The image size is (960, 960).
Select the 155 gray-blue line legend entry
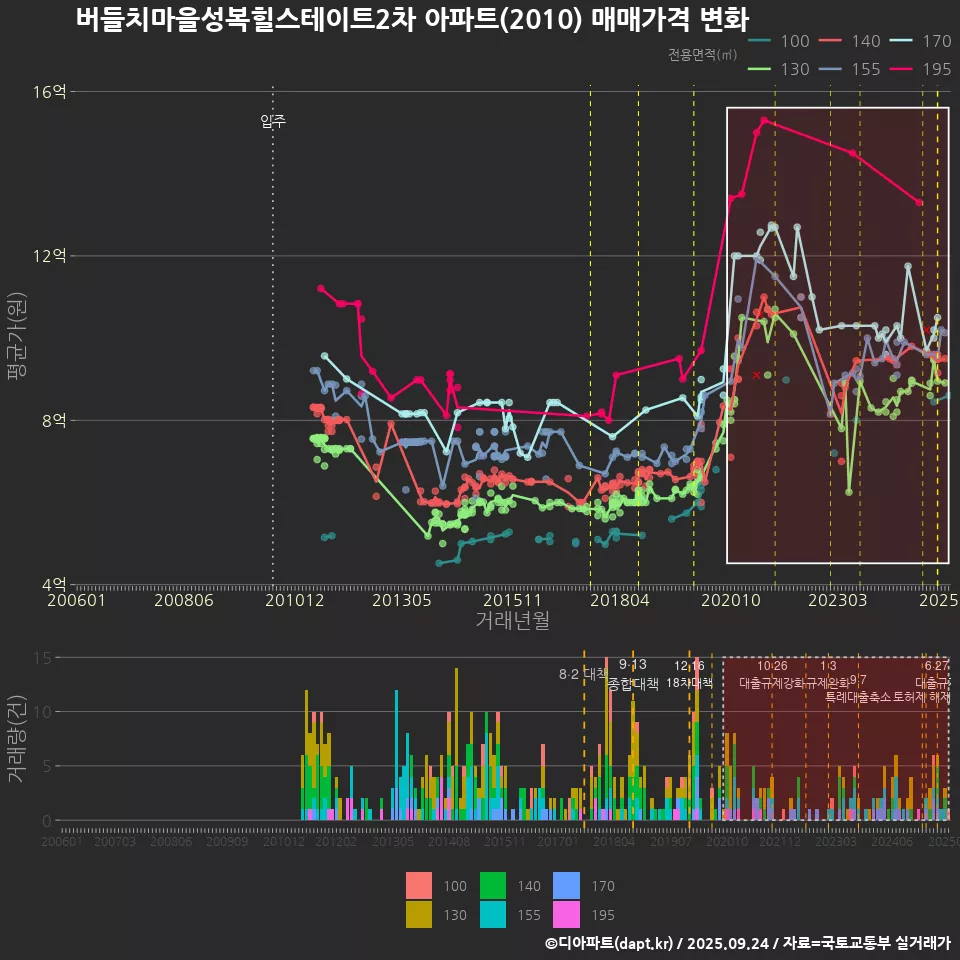(852, 69)
